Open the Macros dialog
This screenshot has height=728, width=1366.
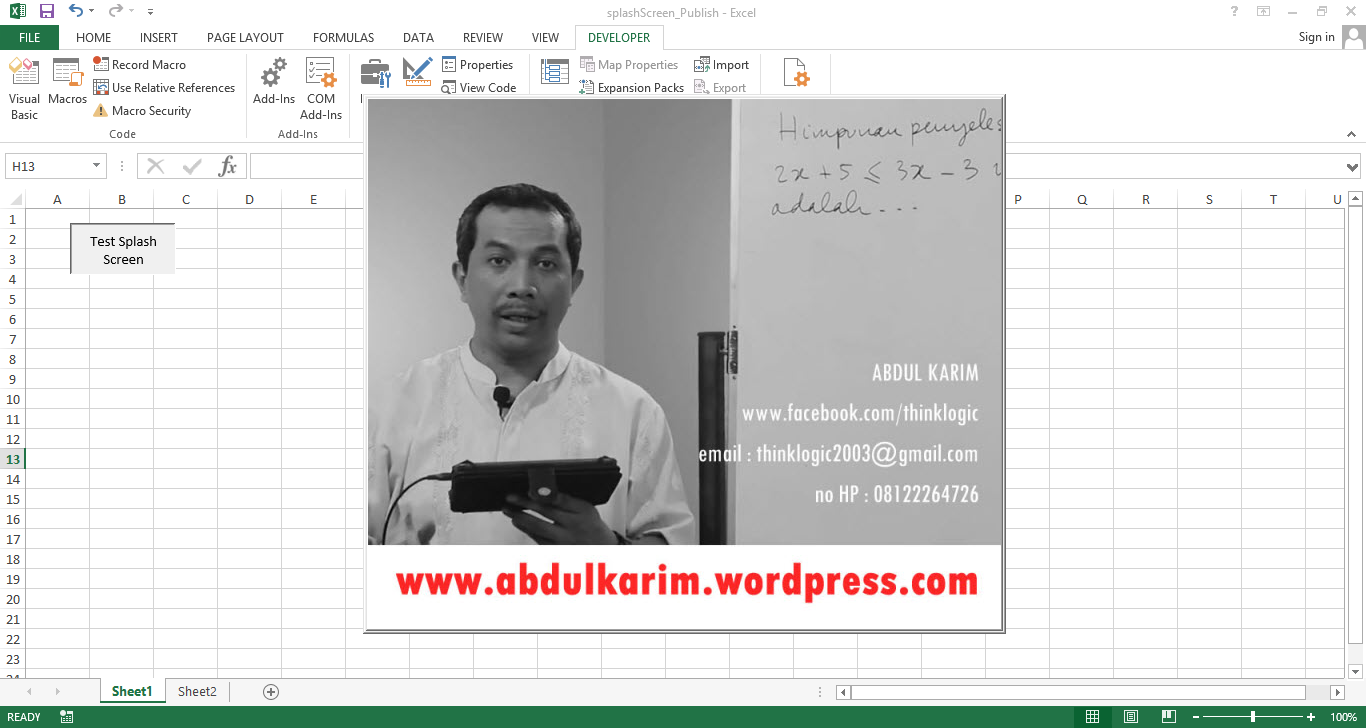click(x=67, y=82)
